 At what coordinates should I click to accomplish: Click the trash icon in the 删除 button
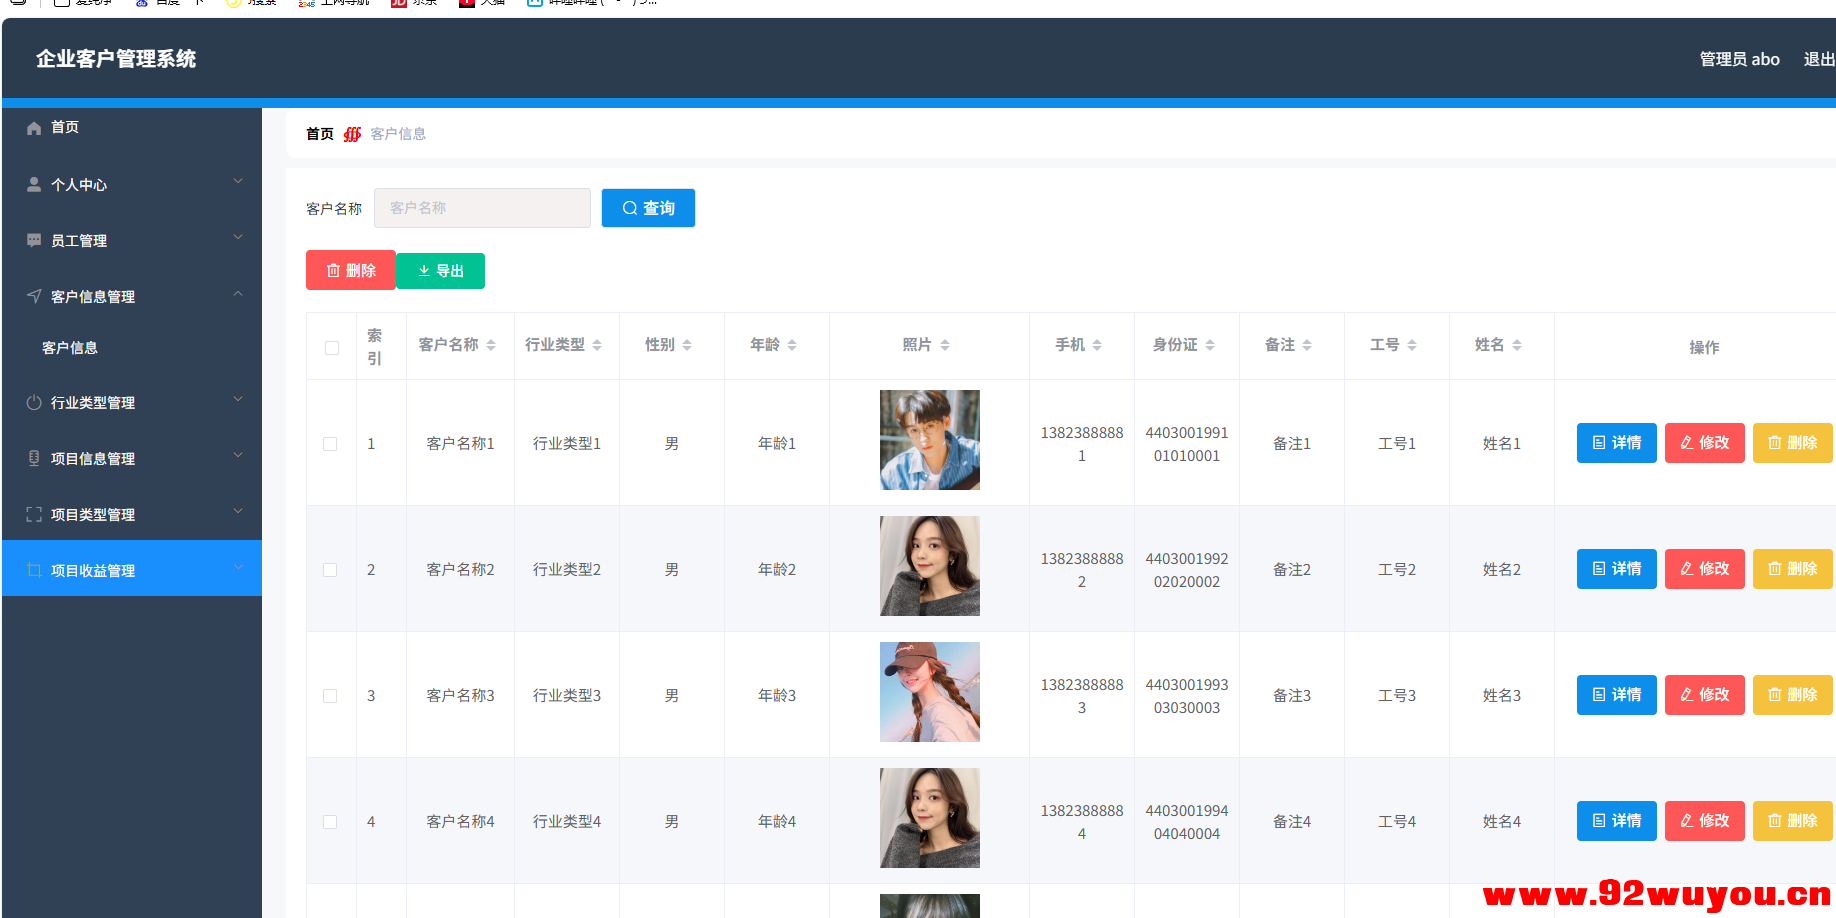(x=334, y=270)
